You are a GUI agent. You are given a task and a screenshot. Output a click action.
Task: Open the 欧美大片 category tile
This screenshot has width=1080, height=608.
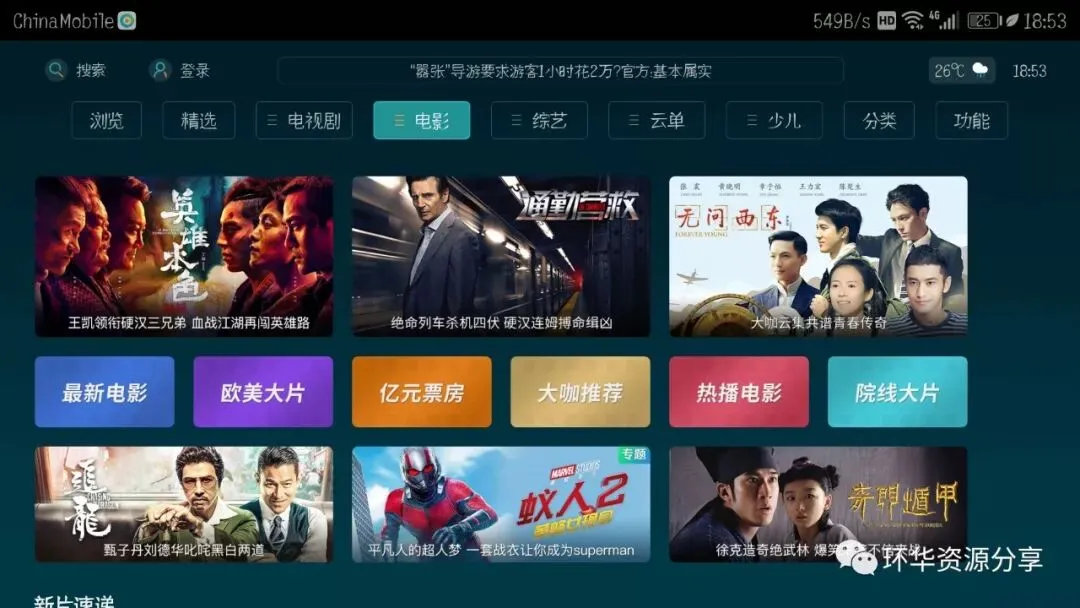263,392
